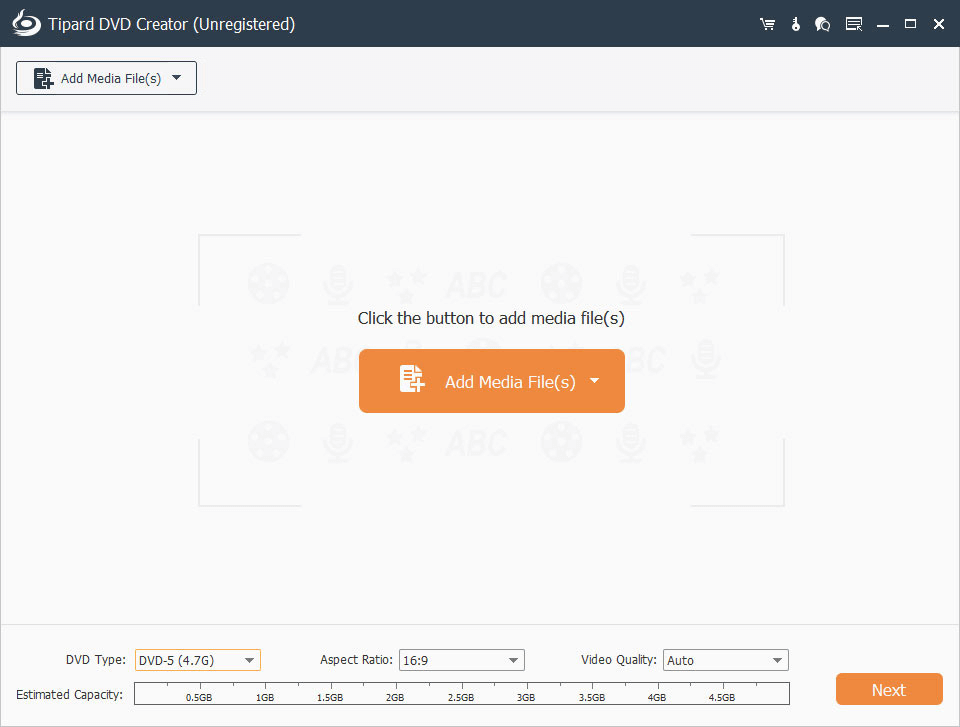Open the support chat bubbles icon
Image resolution: width=960 pixels, height=727 pixels.
(823, 24)
